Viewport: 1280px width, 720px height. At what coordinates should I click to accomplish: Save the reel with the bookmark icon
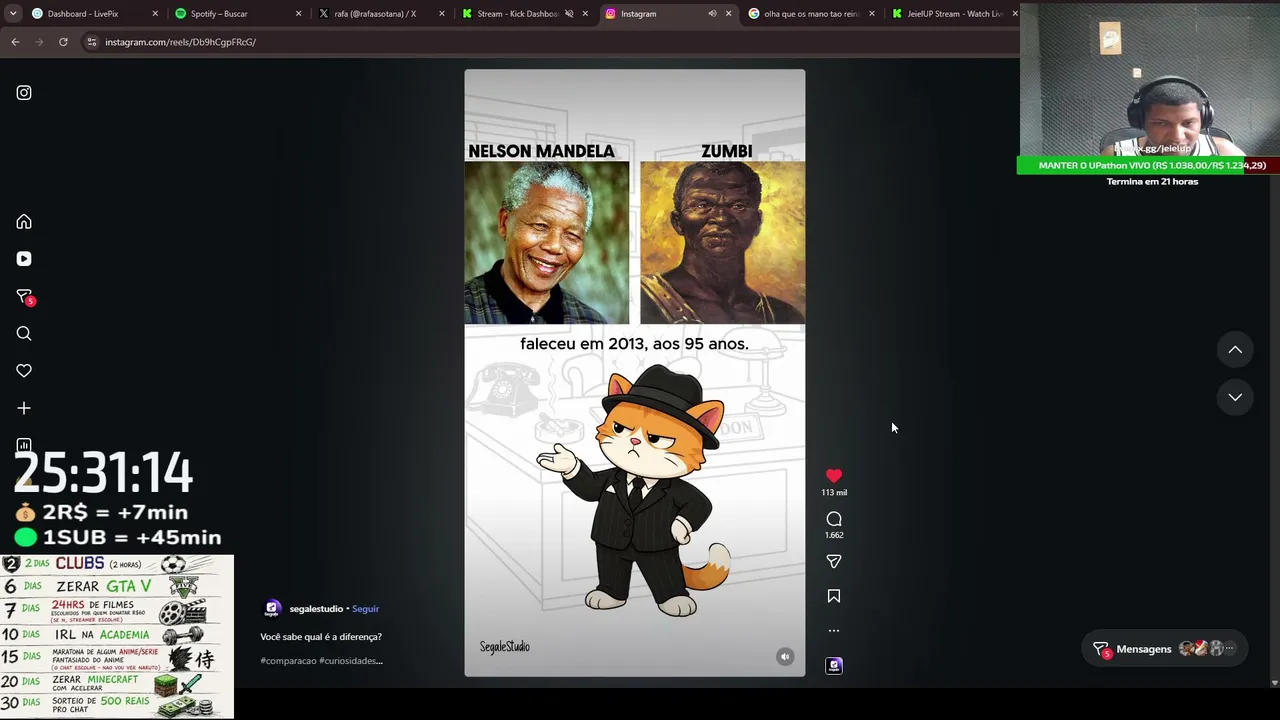(834, 596)
